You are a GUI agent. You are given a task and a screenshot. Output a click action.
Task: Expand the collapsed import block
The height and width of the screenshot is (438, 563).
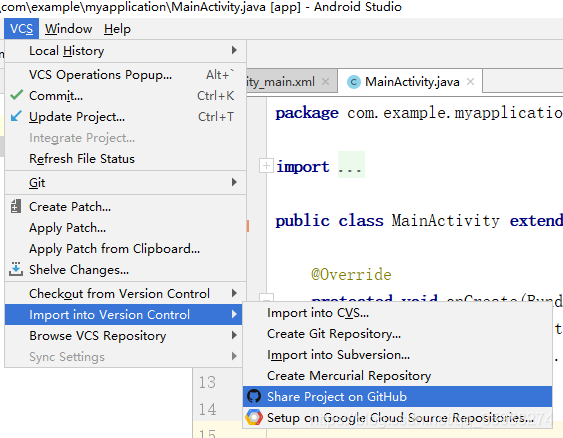(x=266, y=166)
